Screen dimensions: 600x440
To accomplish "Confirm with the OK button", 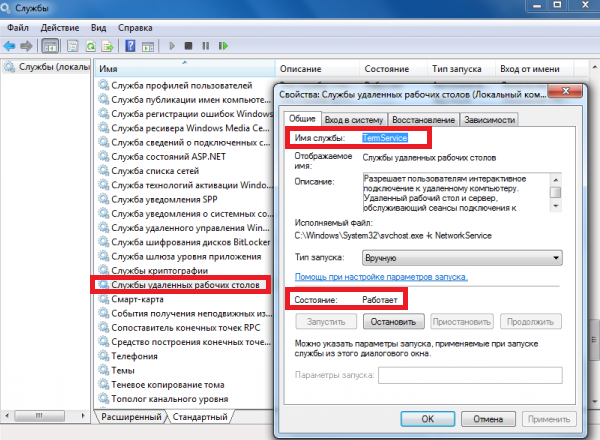I will pyautogui.click(x=428, y=419).
